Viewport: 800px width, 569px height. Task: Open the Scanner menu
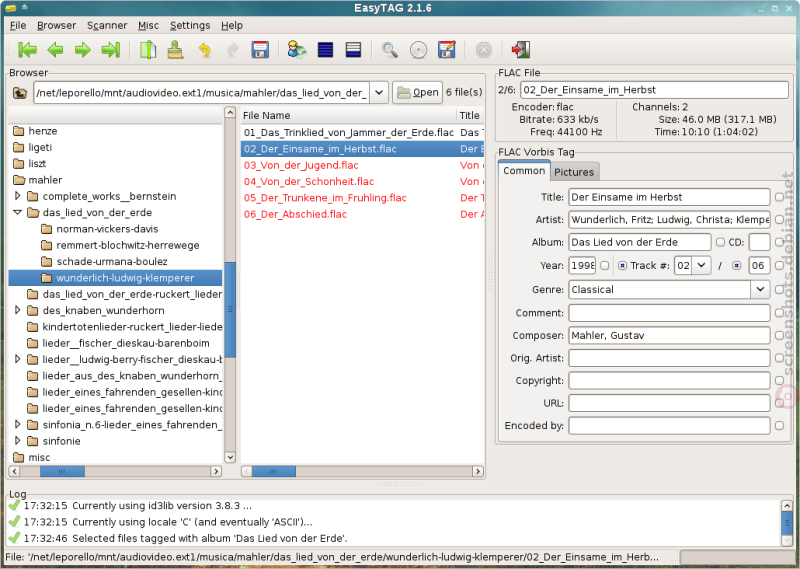(x=107, y=25)
